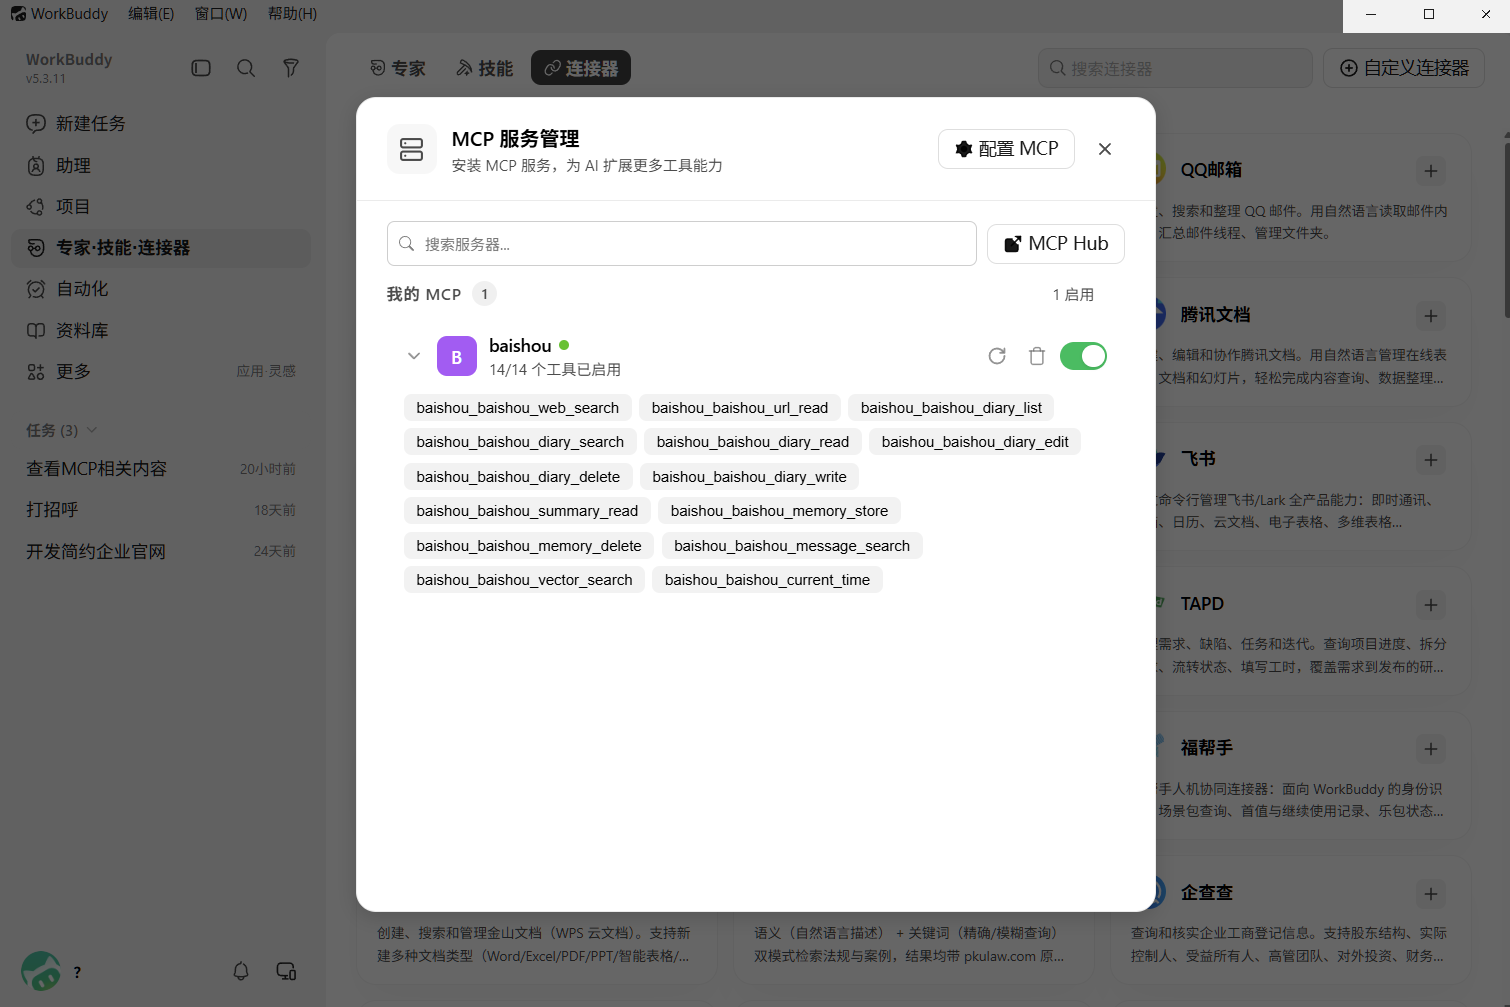Open 自动化 in the sidebar
This screenshot has height=1007, width=1510.
point(160,289)
